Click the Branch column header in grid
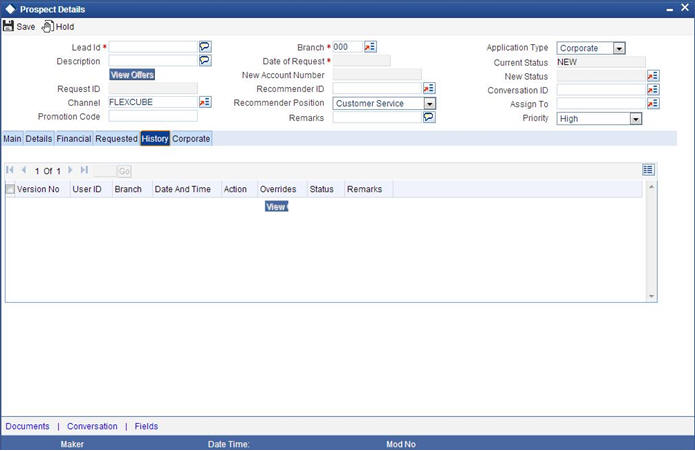Viewport: 695px width, 451px height. 128,189
